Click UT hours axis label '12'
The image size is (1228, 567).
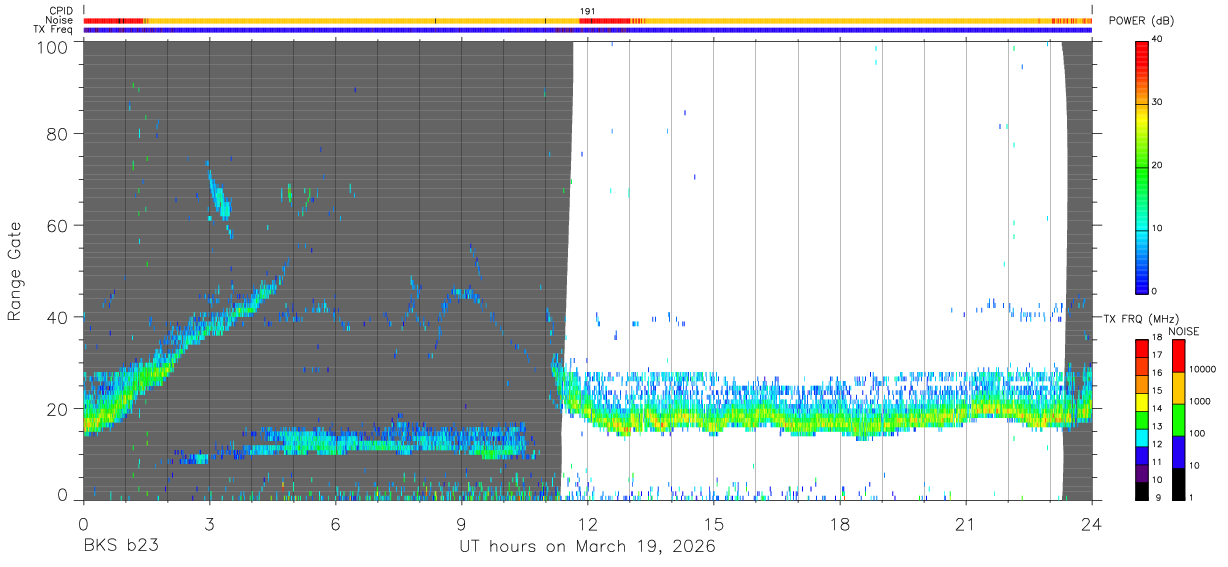click(587, 524)
